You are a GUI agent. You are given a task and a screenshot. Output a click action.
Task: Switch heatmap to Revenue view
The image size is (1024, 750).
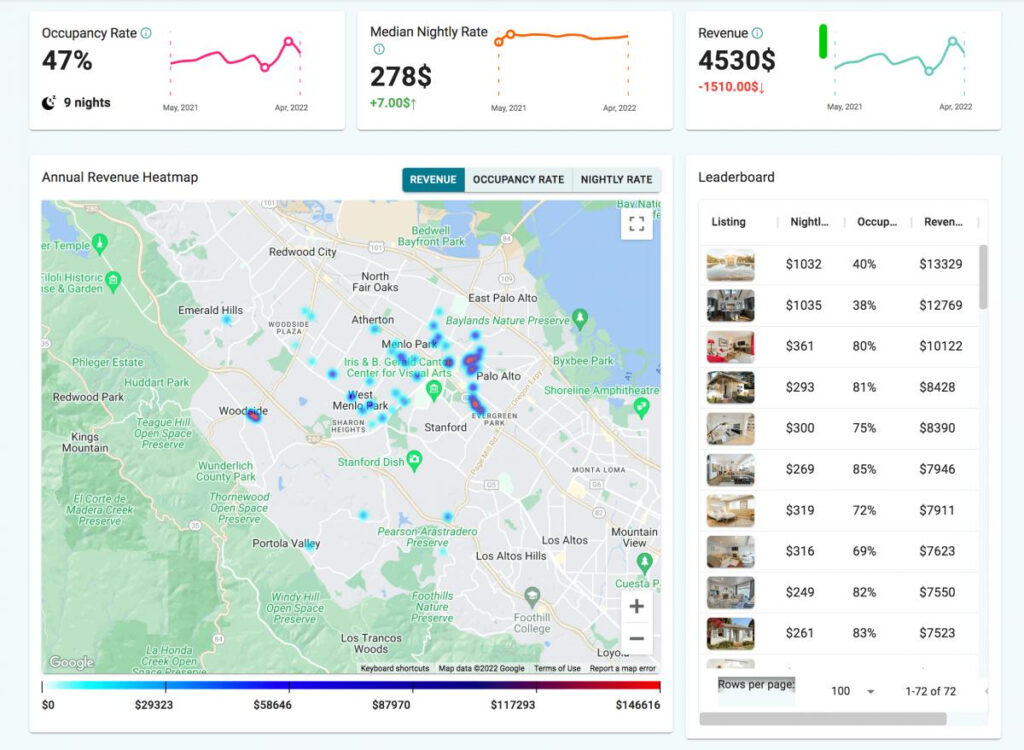(x=433, y=180)
